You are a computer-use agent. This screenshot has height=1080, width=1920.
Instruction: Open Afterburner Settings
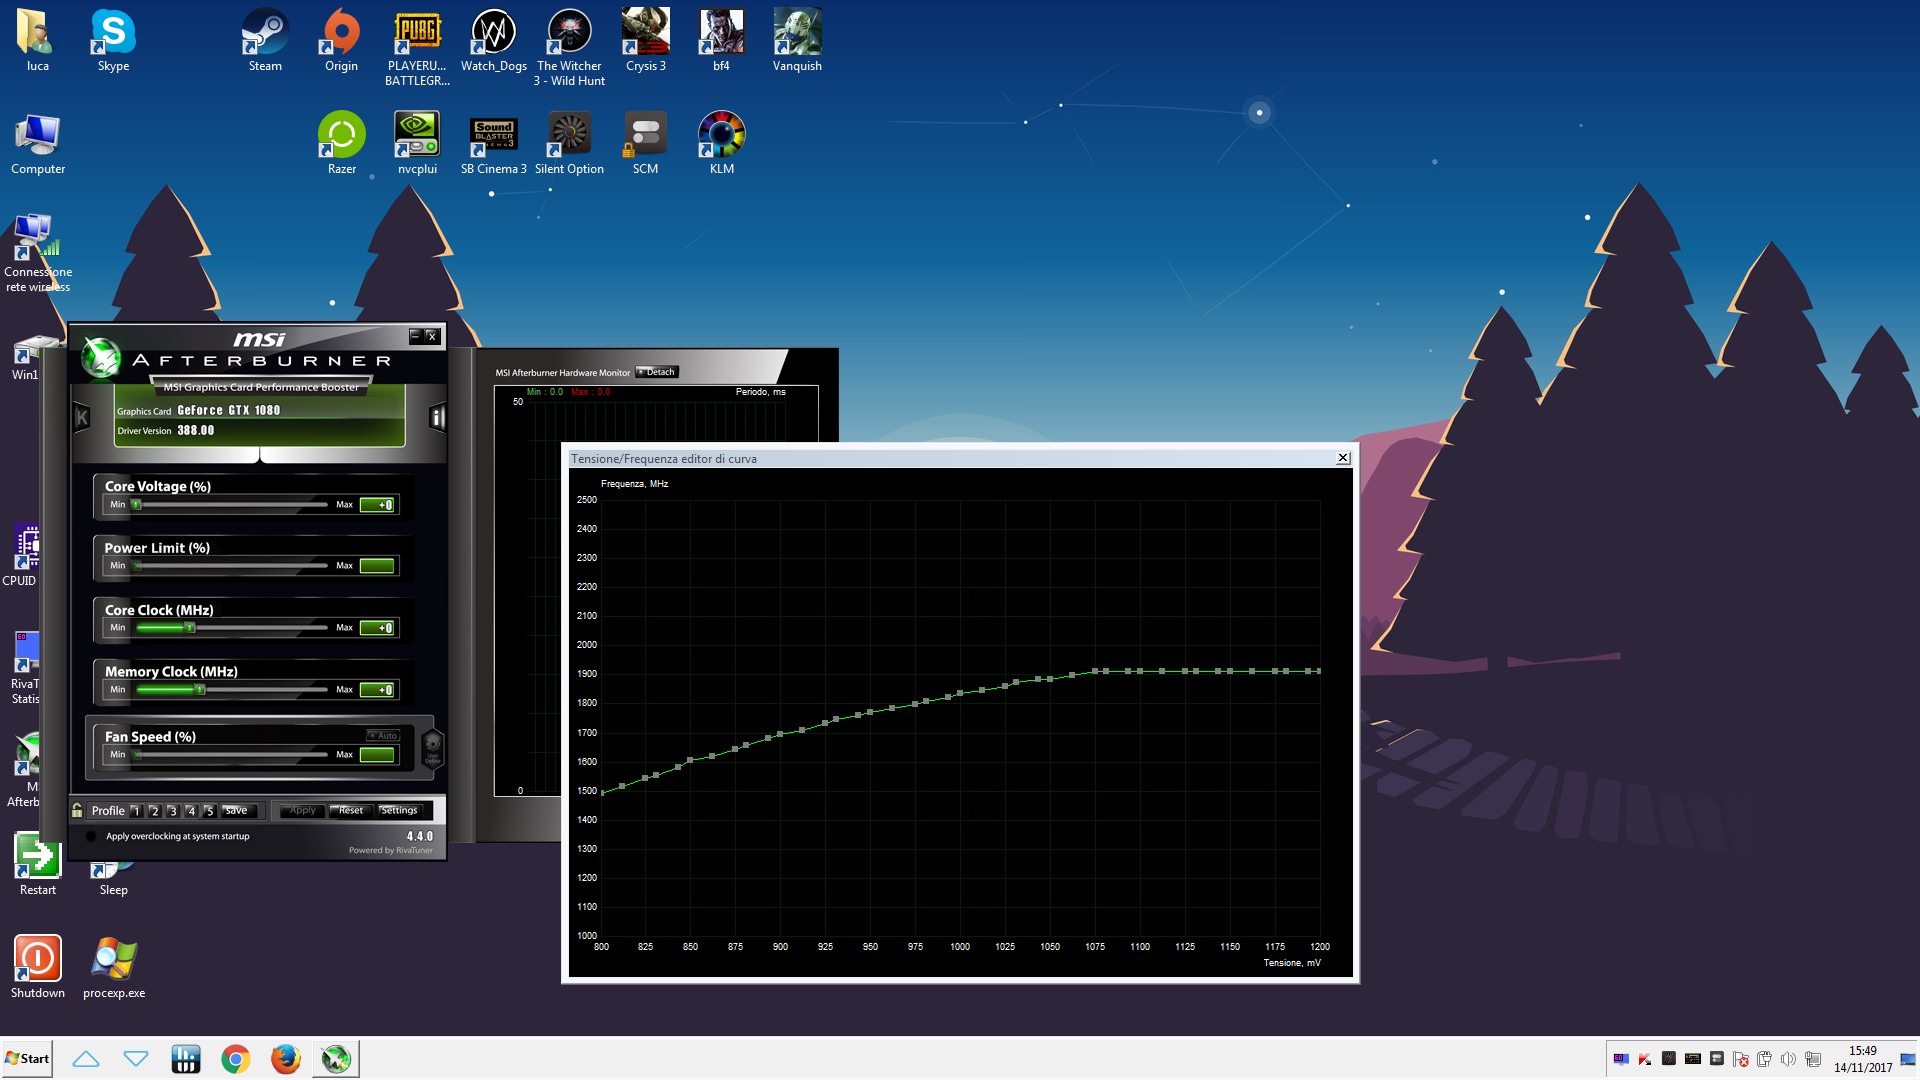pyautogui.click(x=399, y=811)
